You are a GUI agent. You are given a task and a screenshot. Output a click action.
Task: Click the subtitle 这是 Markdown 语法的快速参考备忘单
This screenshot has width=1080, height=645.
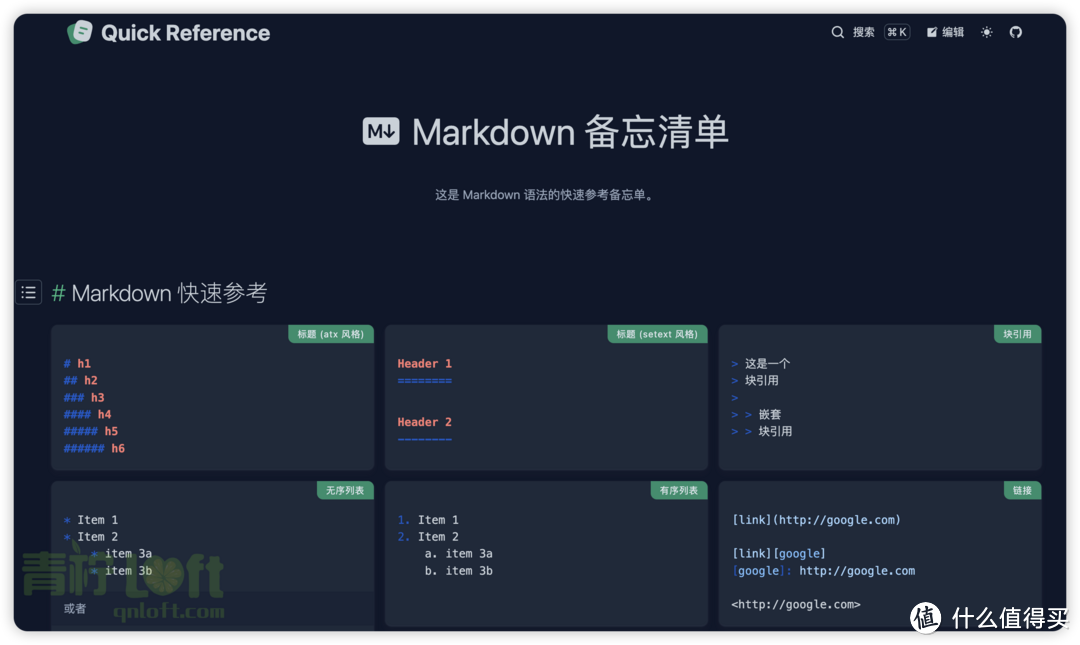tap(544, 195)
